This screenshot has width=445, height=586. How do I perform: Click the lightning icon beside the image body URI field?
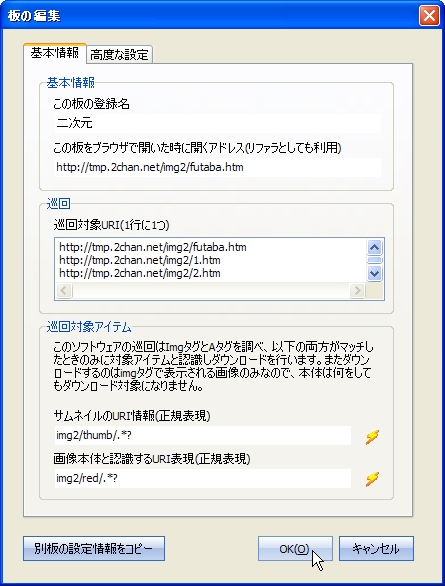click(372, 479)
